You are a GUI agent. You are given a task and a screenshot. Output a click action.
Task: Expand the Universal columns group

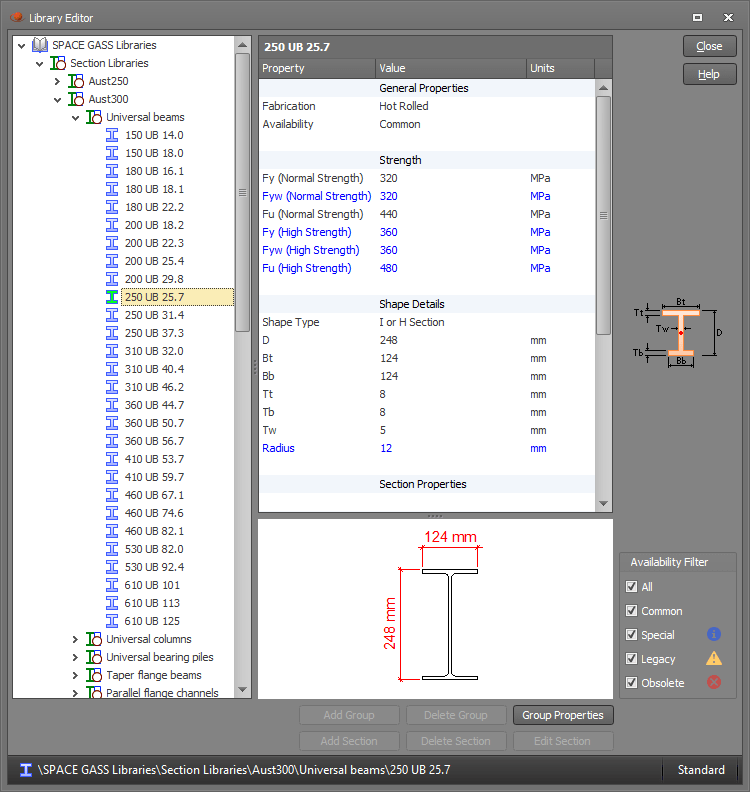pos(75,639)
